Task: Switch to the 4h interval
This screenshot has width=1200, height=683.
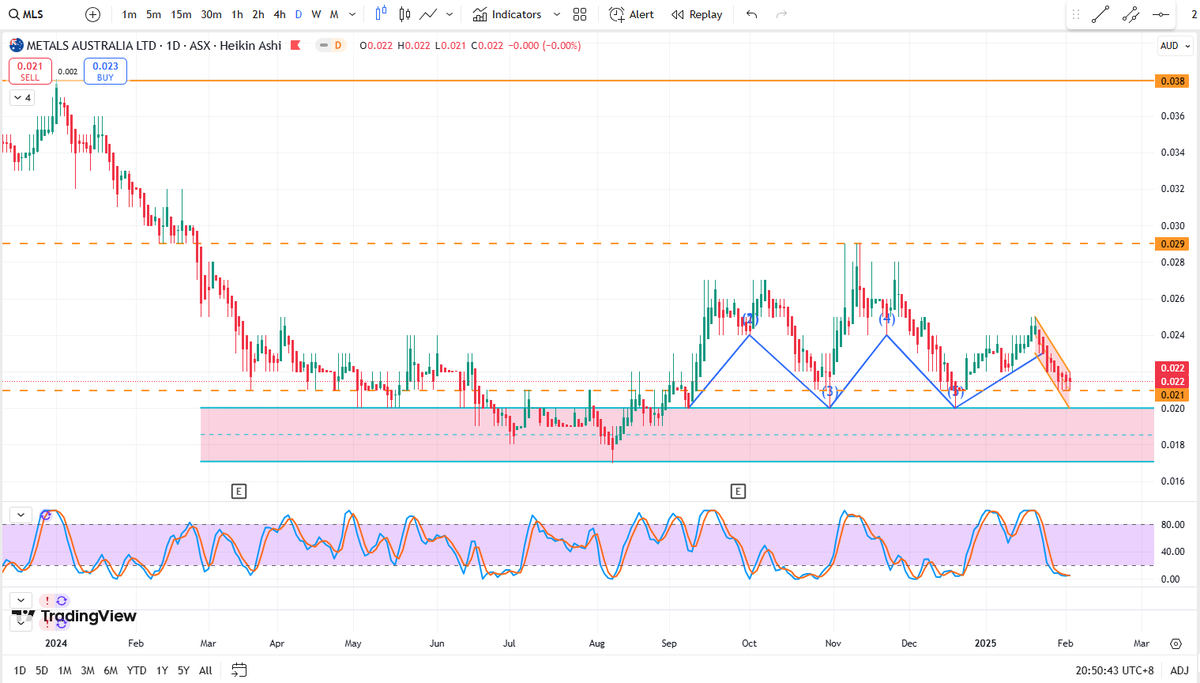Action: coord(279,14)
